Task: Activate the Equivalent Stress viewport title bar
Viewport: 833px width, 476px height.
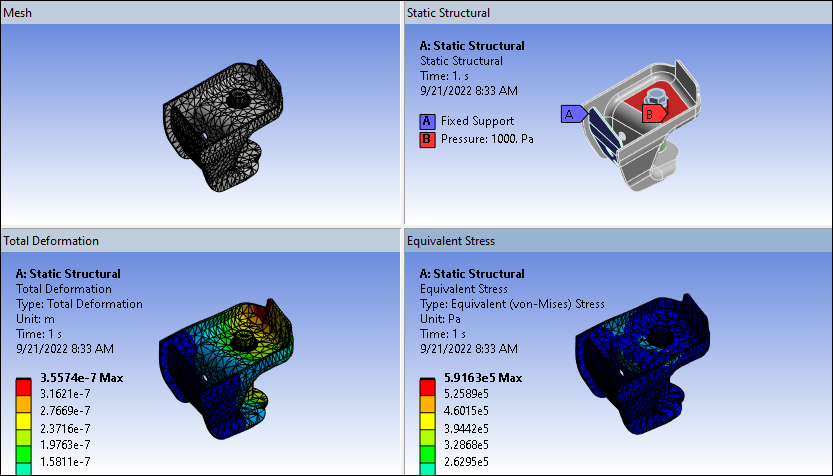Action: (618, 241)
